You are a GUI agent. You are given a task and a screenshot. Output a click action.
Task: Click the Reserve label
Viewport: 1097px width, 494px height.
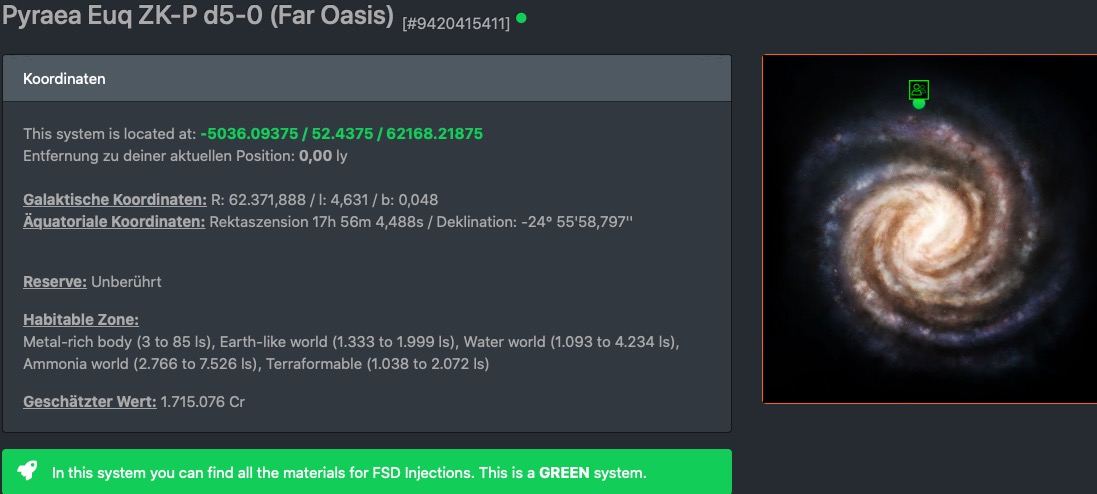tap(55, 282)
